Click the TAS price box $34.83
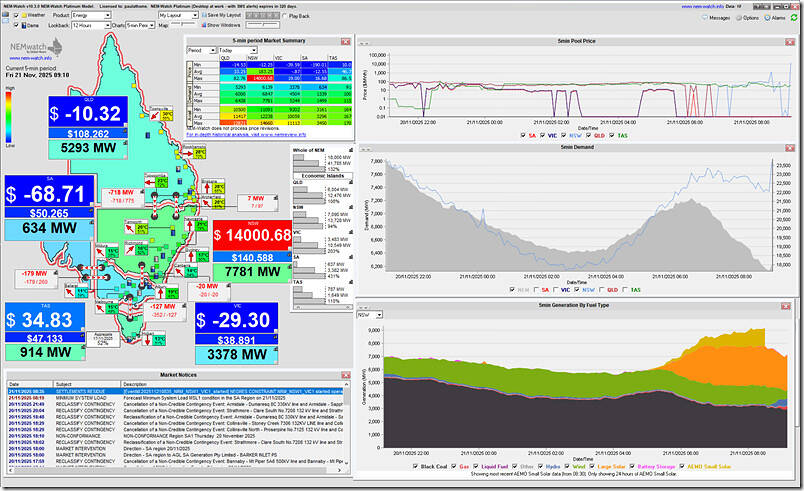 [x=45, y=318]
